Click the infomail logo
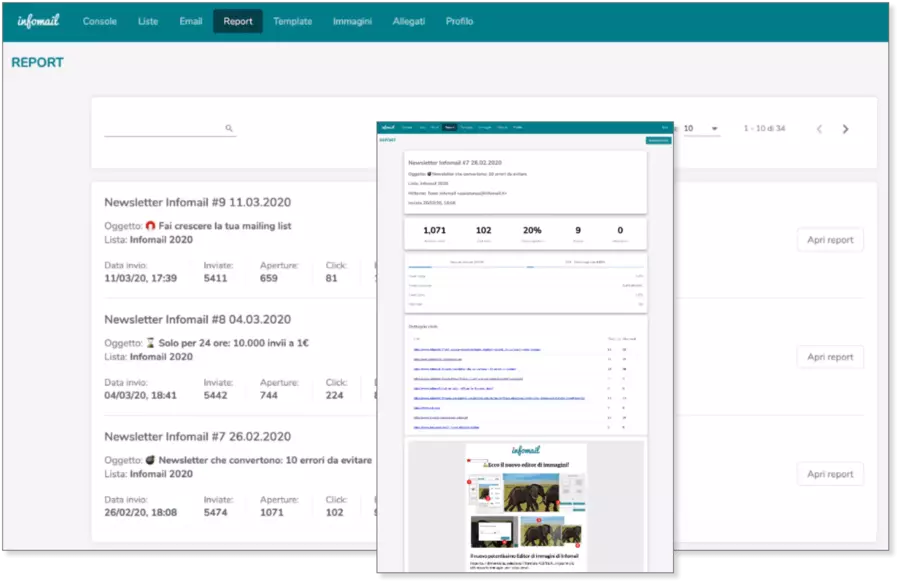This screenshot has width=900, height=584. (38, 21)
